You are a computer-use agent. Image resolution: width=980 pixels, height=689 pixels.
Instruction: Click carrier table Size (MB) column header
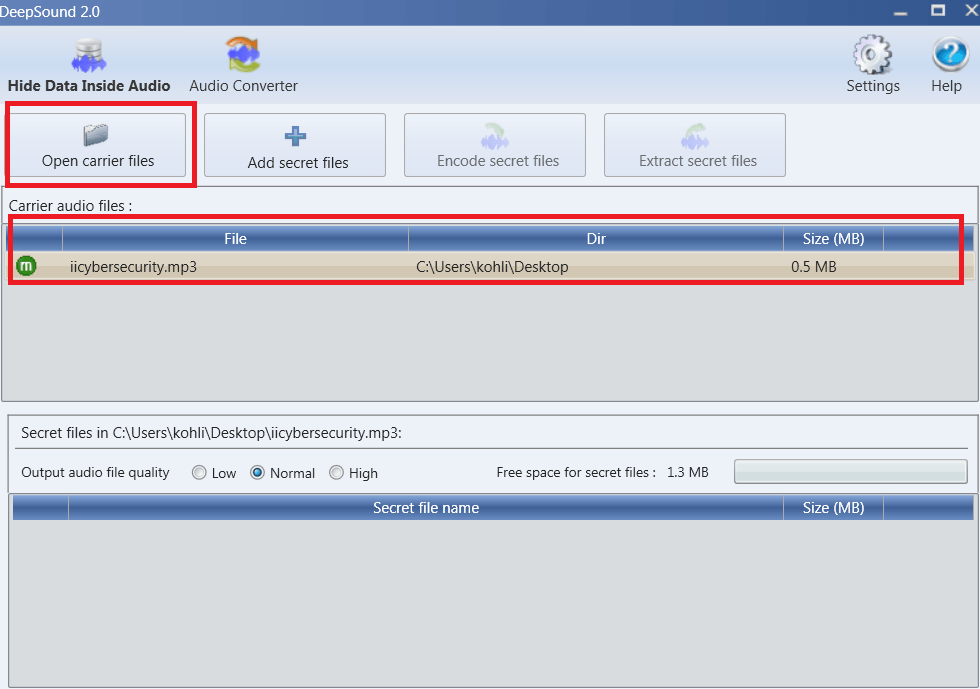coord(834,239)
